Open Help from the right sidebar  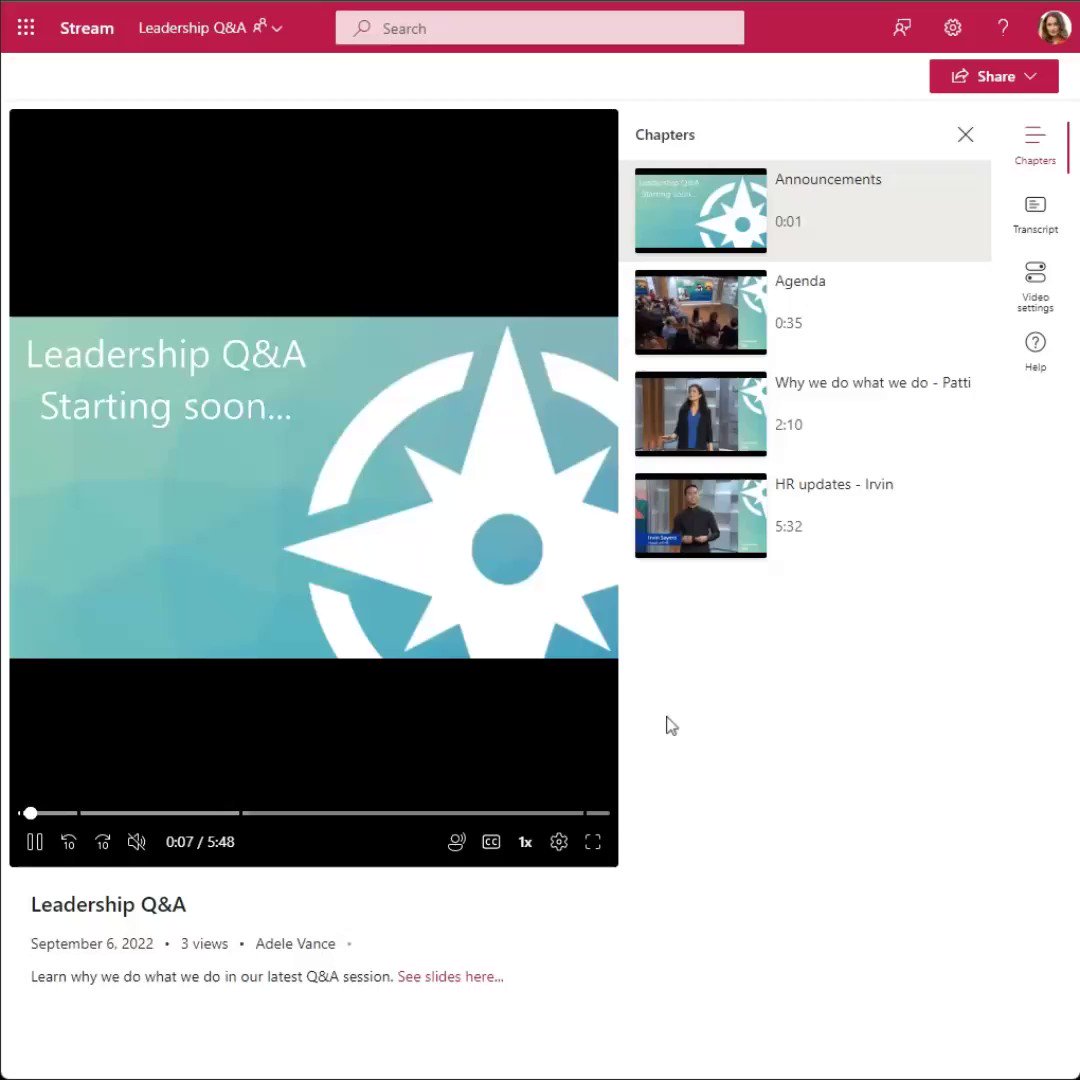[1035, 350]
